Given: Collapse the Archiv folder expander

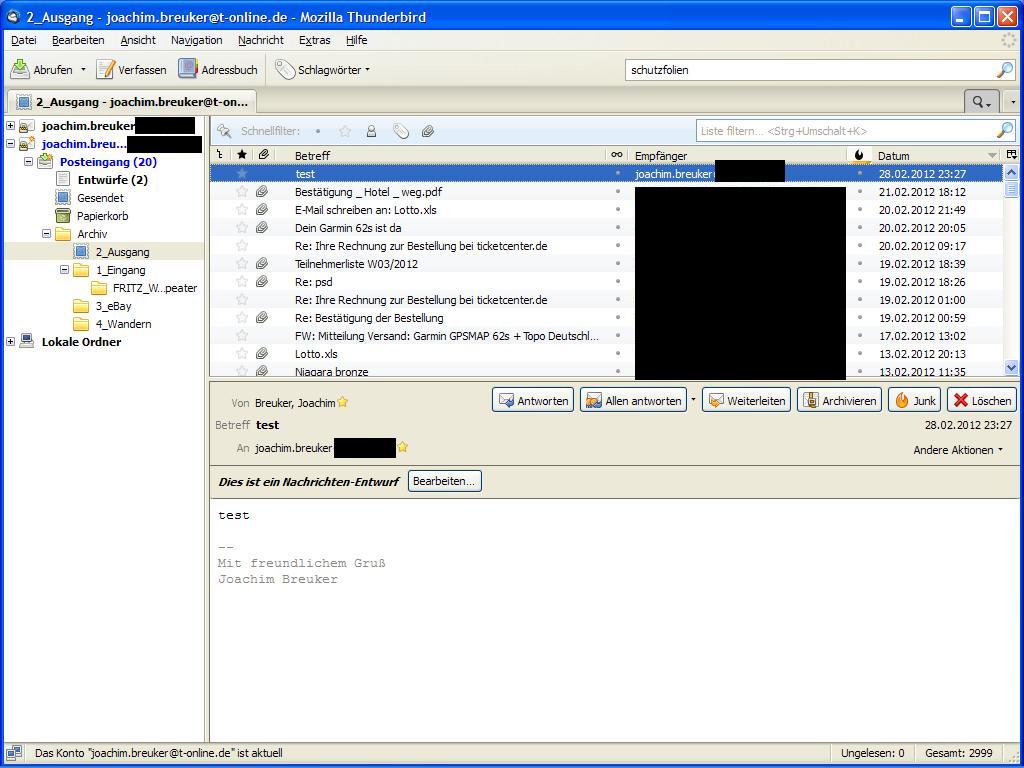Looking at the screenshot, I should tap(46, 233).
